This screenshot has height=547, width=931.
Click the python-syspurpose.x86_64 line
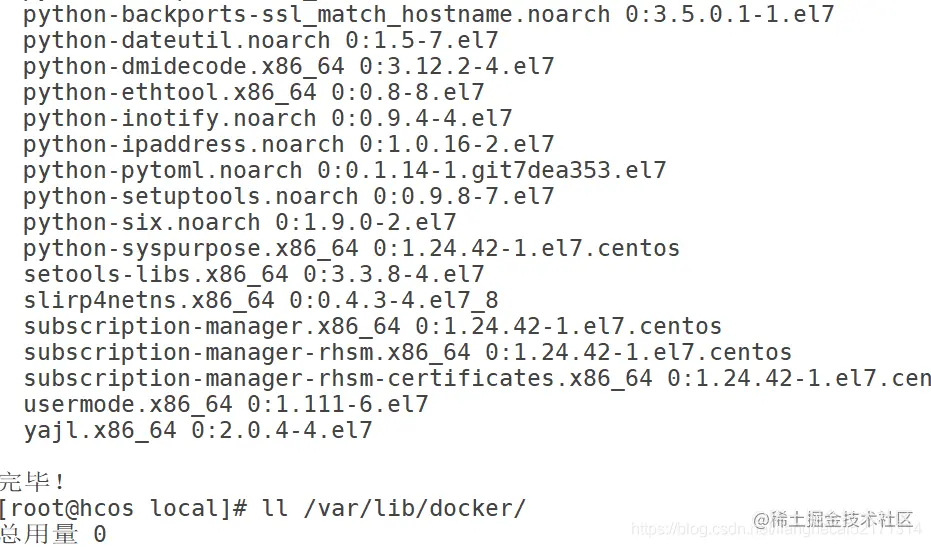pos(351,249)
